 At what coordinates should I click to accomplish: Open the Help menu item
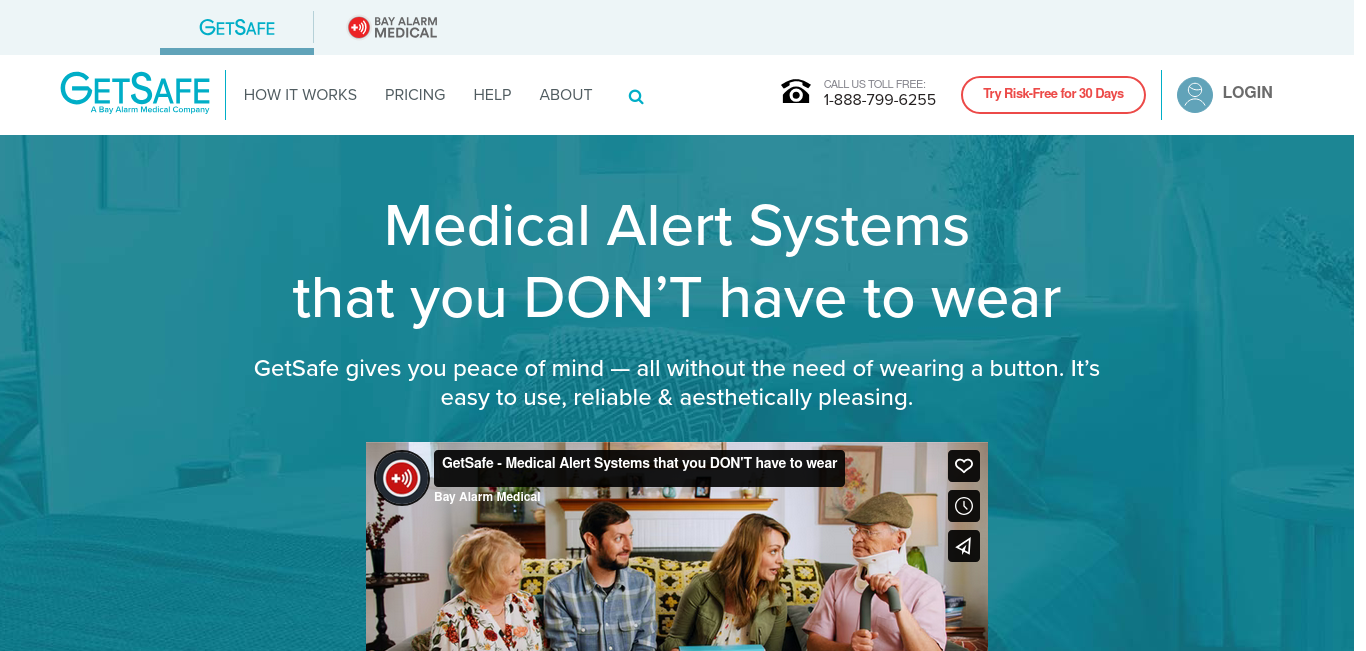(492, 95)
